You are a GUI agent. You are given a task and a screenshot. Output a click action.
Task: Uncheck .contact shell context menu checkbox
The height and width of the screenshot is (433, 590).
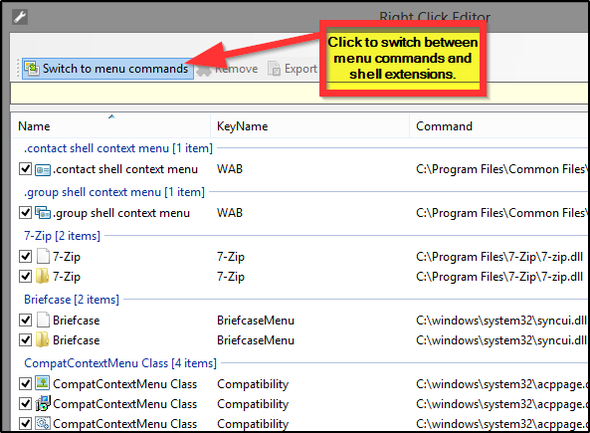(25, 169)
